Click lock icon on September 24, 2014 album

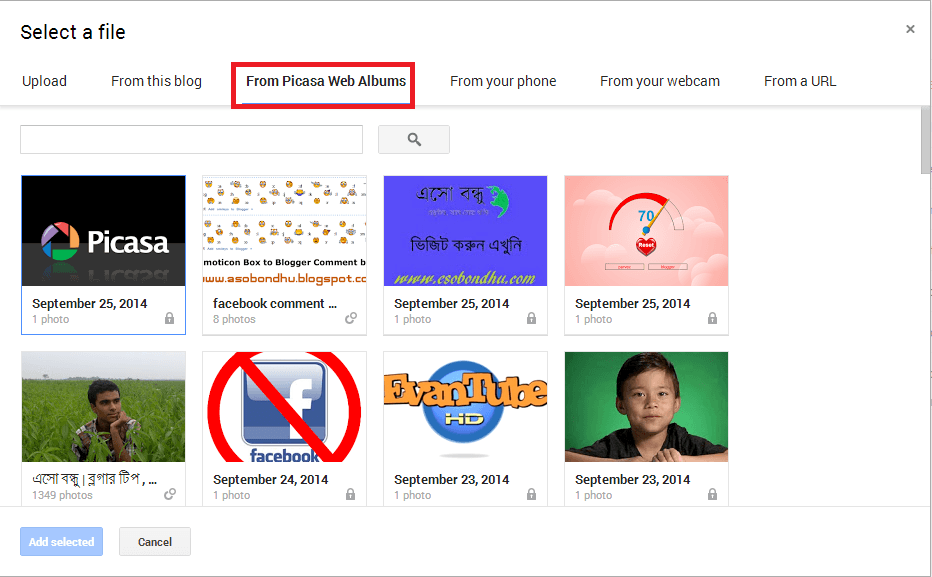click(x=351, y=494)
